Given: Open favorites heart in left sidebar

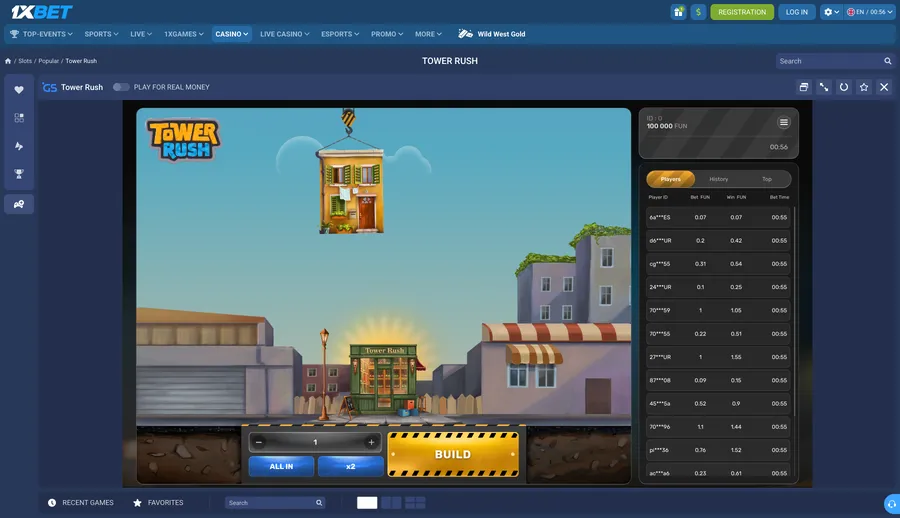Looking at the screenshot, I should pyautogui.click(x=19, y=90).
